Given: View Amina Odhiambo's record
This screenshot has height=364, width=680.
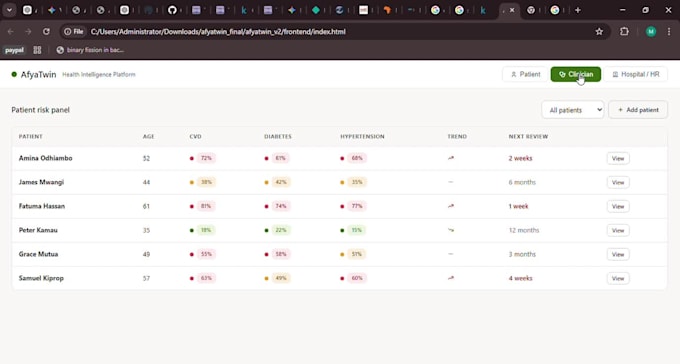Looking at the screenshot, I should click(x=618, y=159).
